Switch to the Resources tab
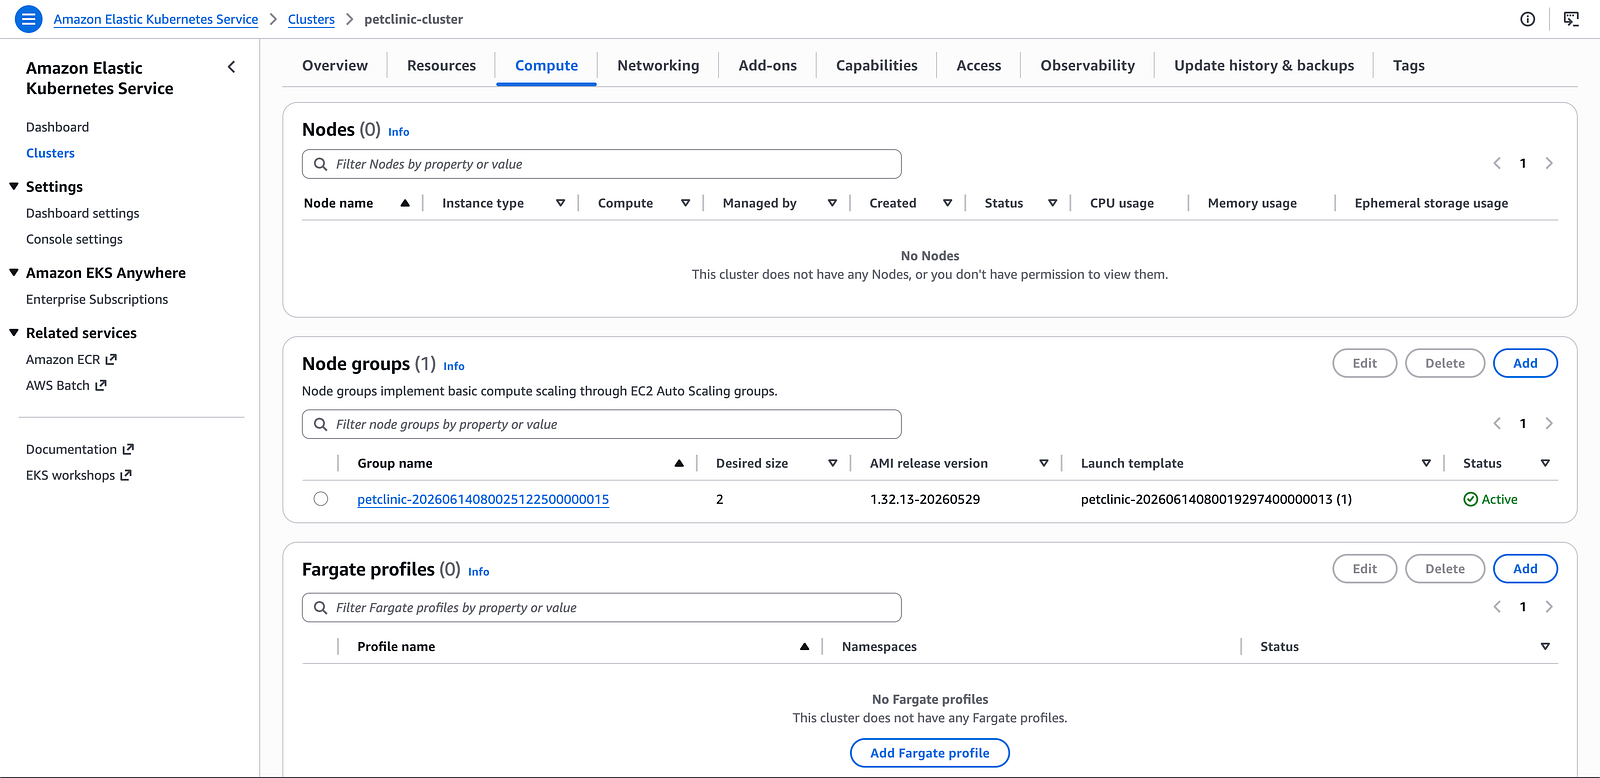1600x778 pixels. pyautogui.click(x=441, y=65)
